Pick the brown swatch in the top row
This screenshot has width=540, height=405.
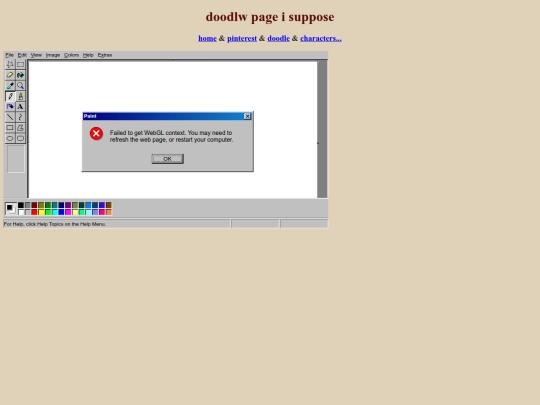108,205
